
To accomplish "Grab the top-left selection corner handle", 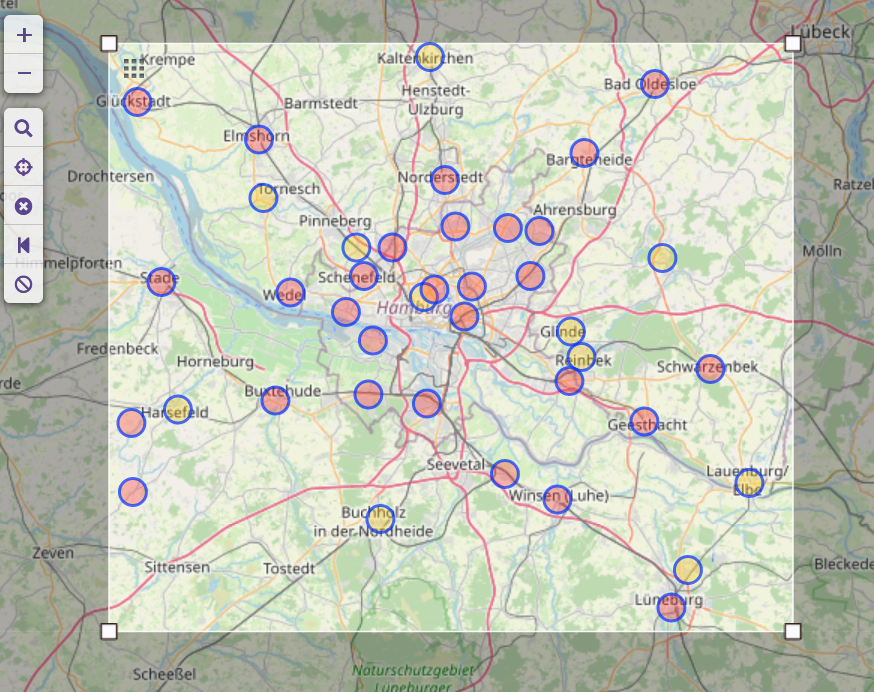I will [109, 44].
